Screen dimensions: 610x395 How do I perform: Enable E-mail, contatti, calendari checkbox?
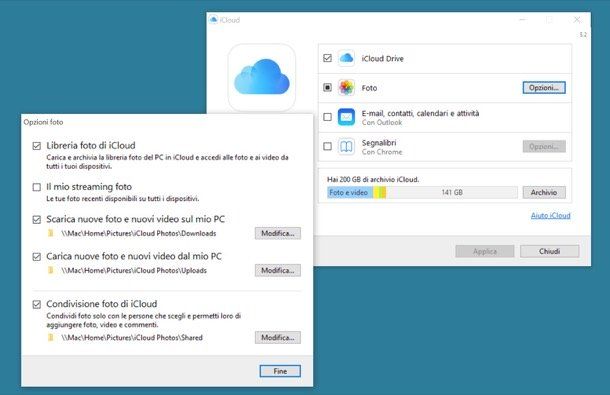[x=328, y=117]
